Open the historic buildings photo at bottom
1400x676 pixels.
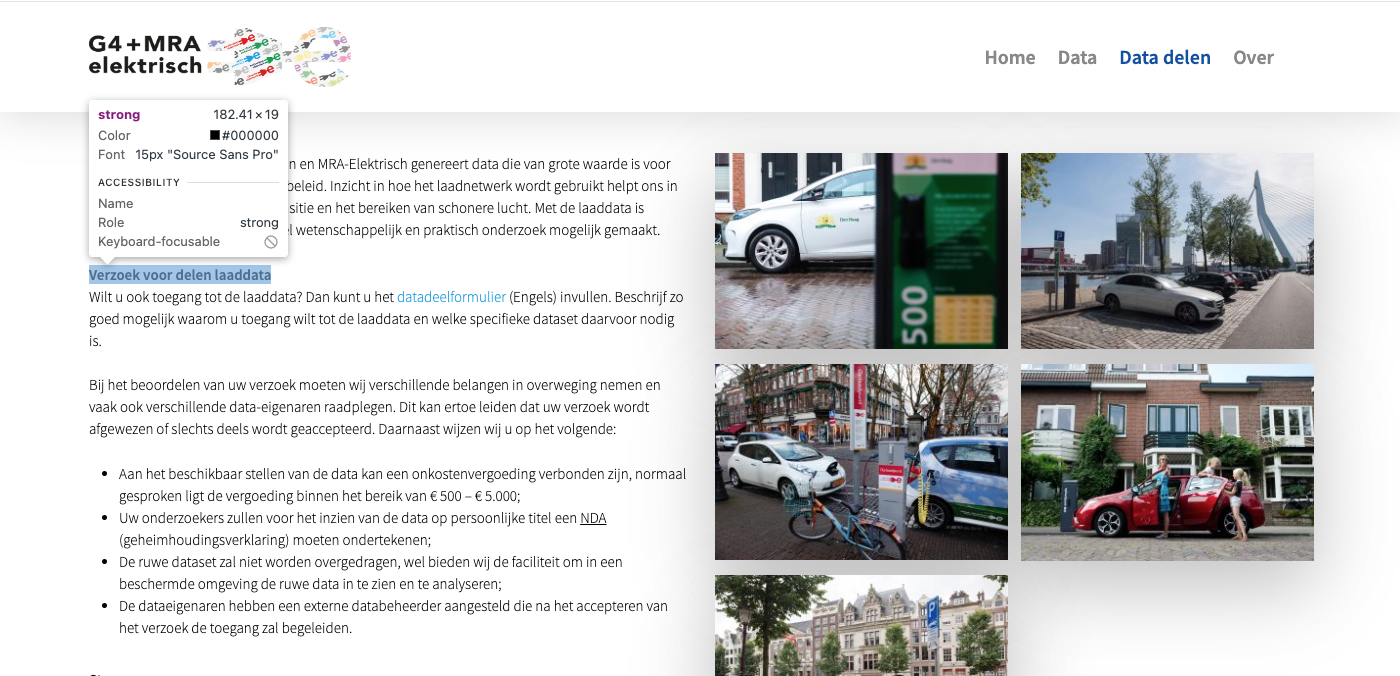point(861,625)
